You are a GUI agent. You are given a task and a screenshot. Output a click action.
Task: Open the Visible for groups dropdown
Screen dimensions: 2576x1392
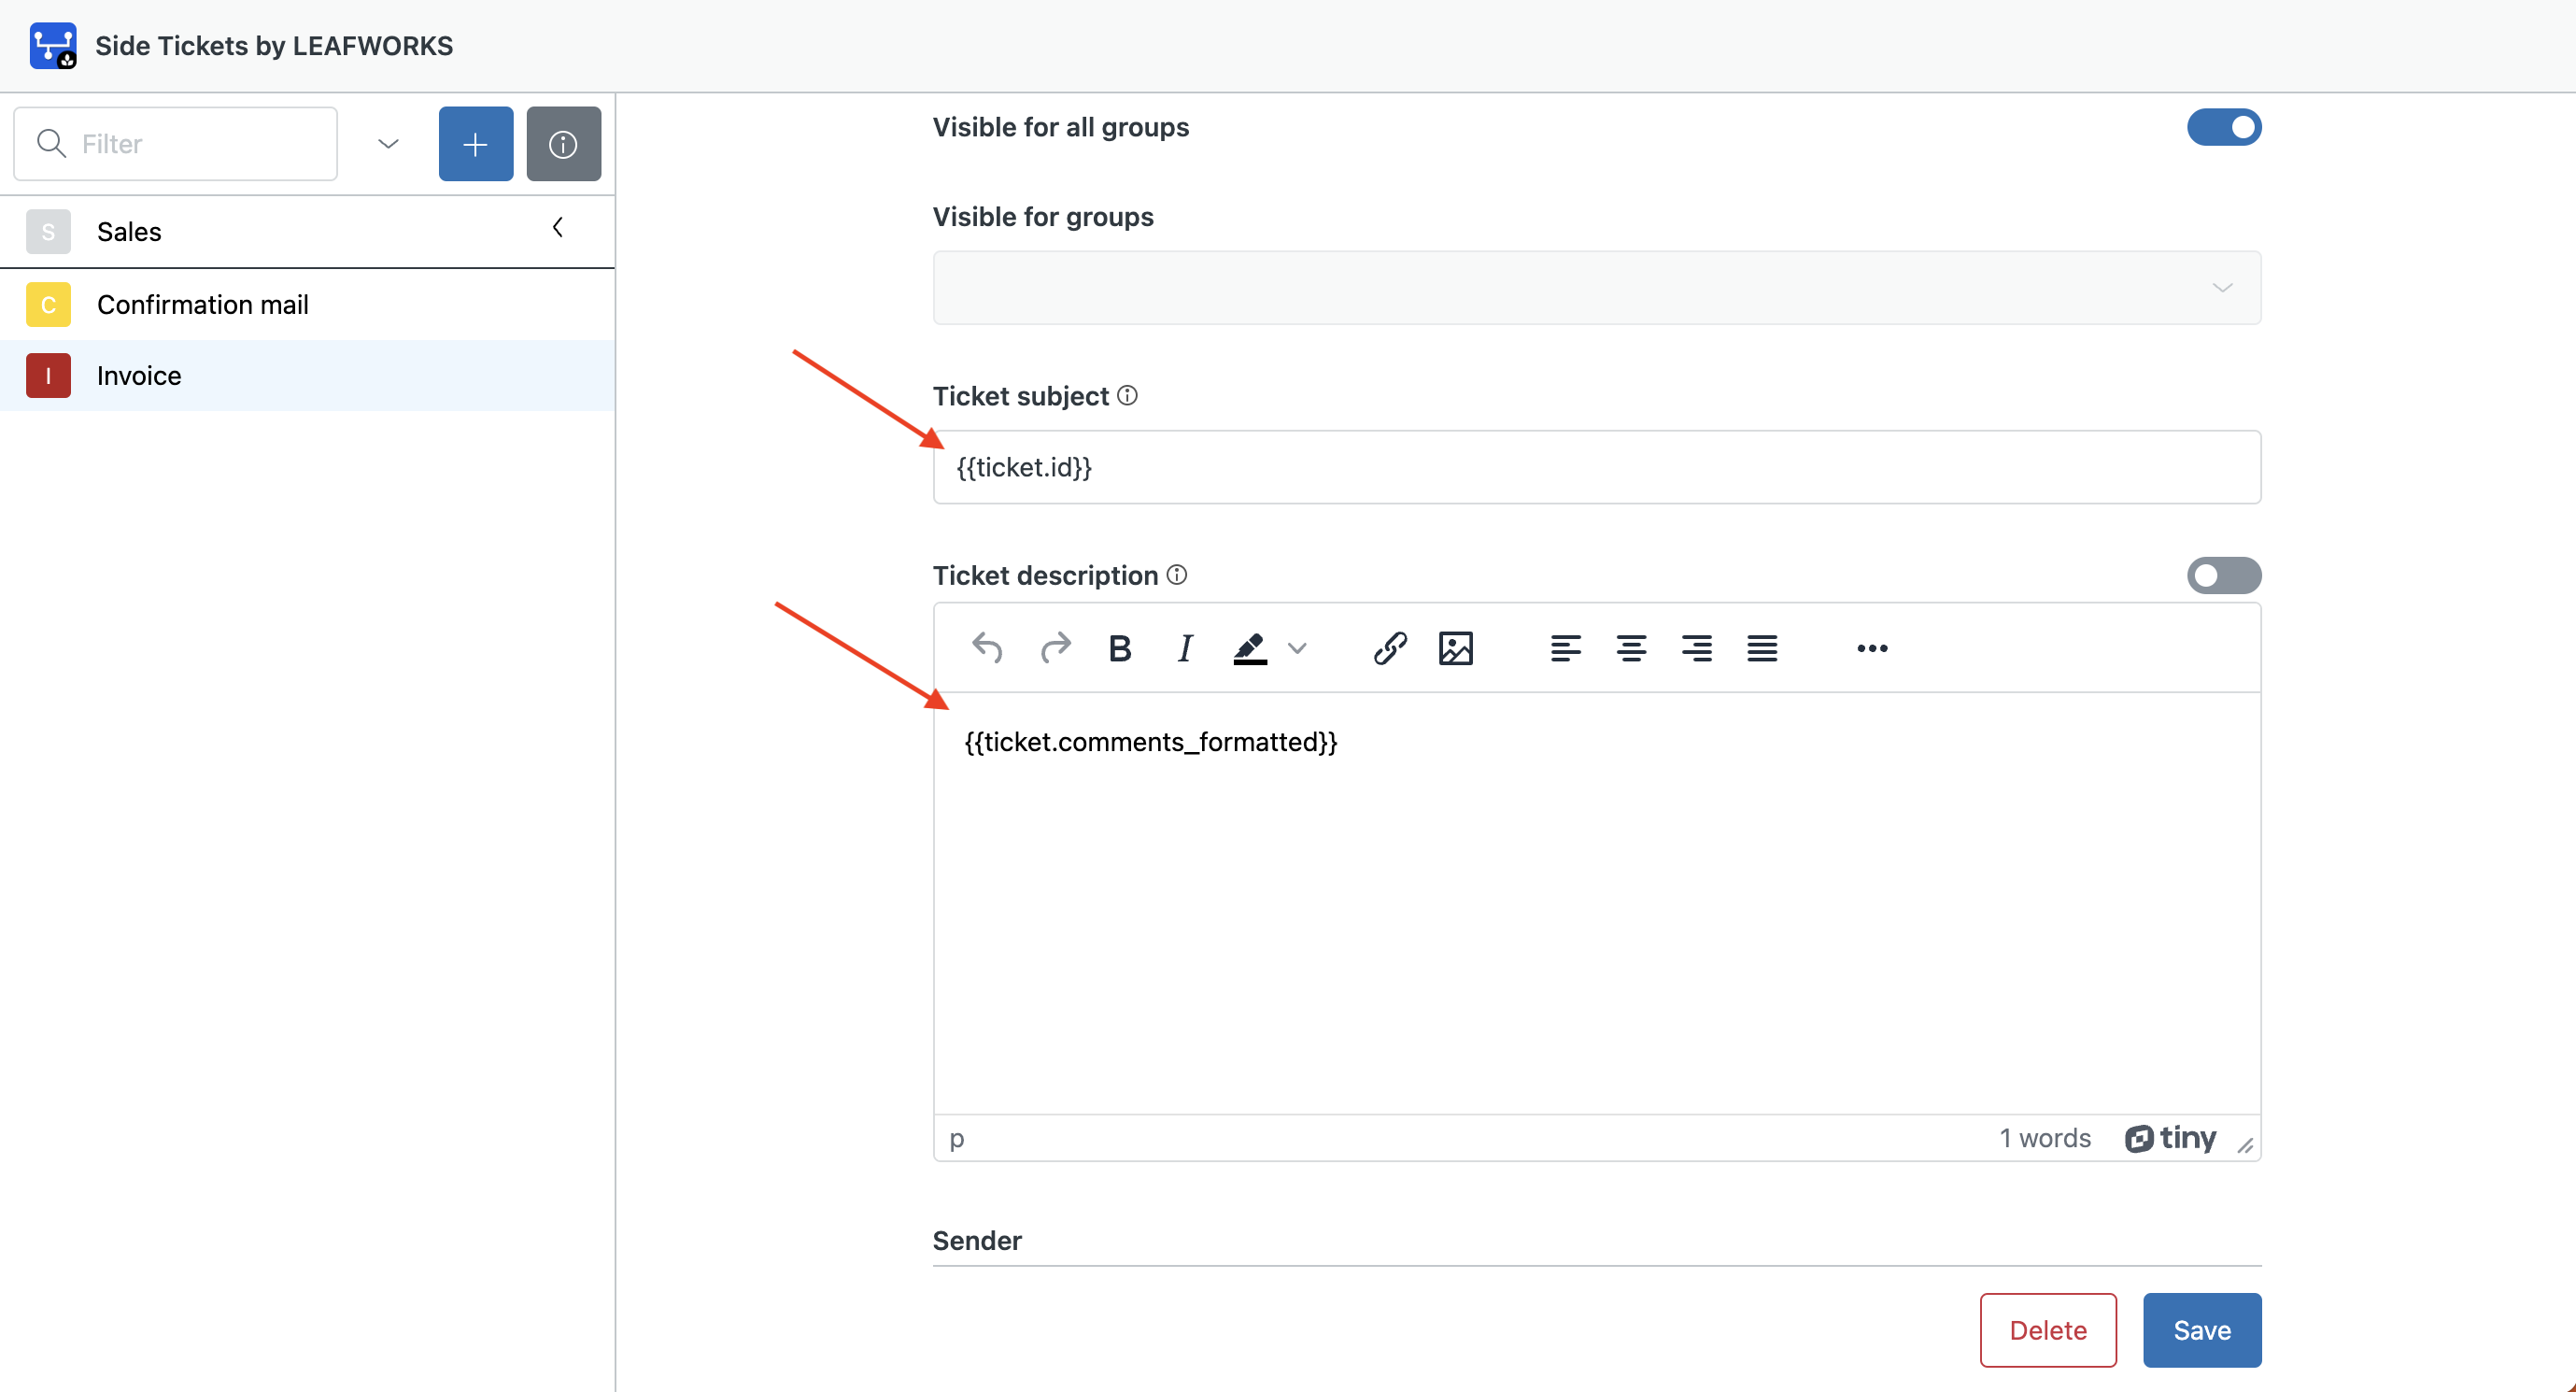coord(1596,288)
